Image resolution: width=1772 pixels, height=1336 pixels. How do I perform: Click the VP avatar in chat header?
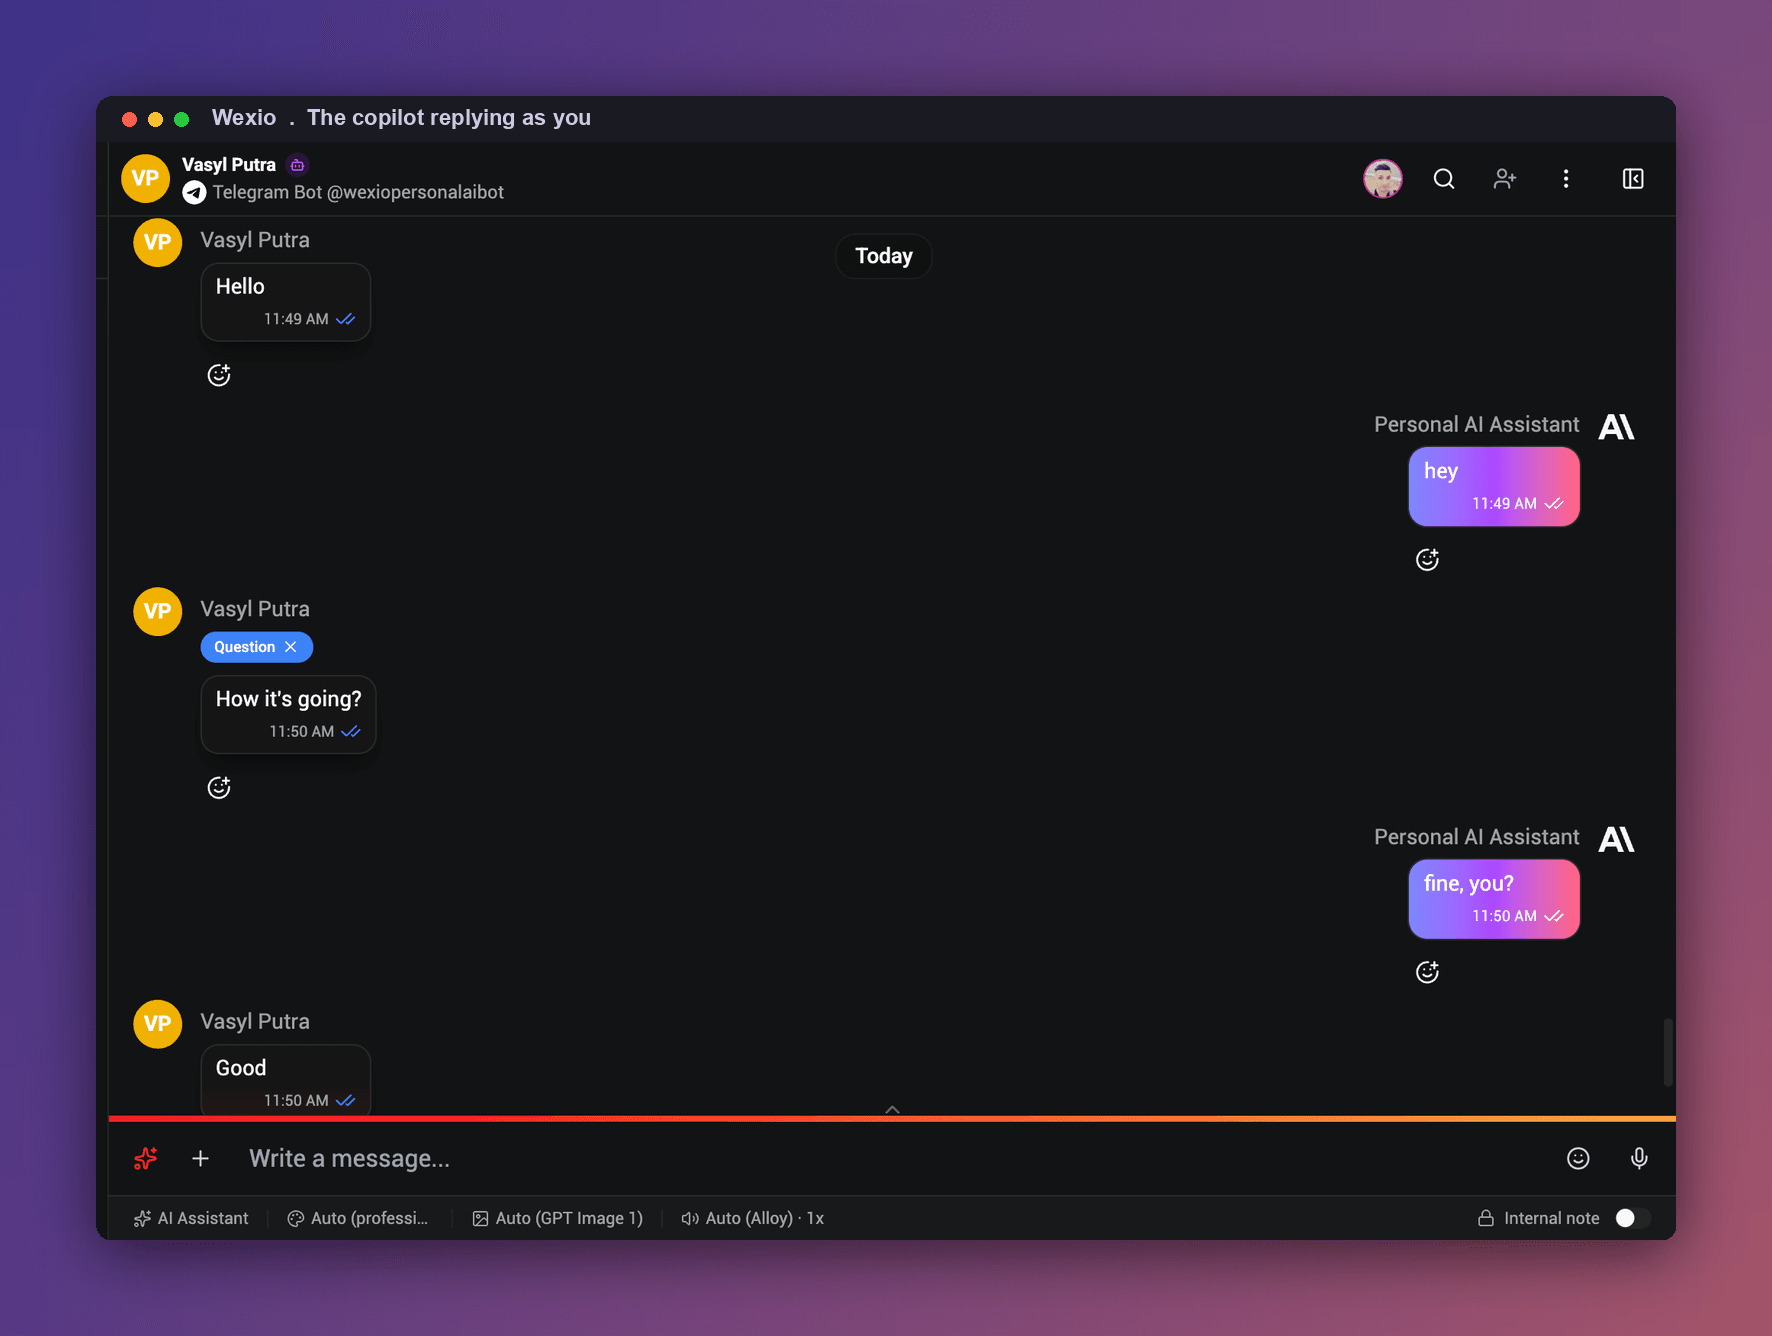pyautogui.click(x=145, y=178)
